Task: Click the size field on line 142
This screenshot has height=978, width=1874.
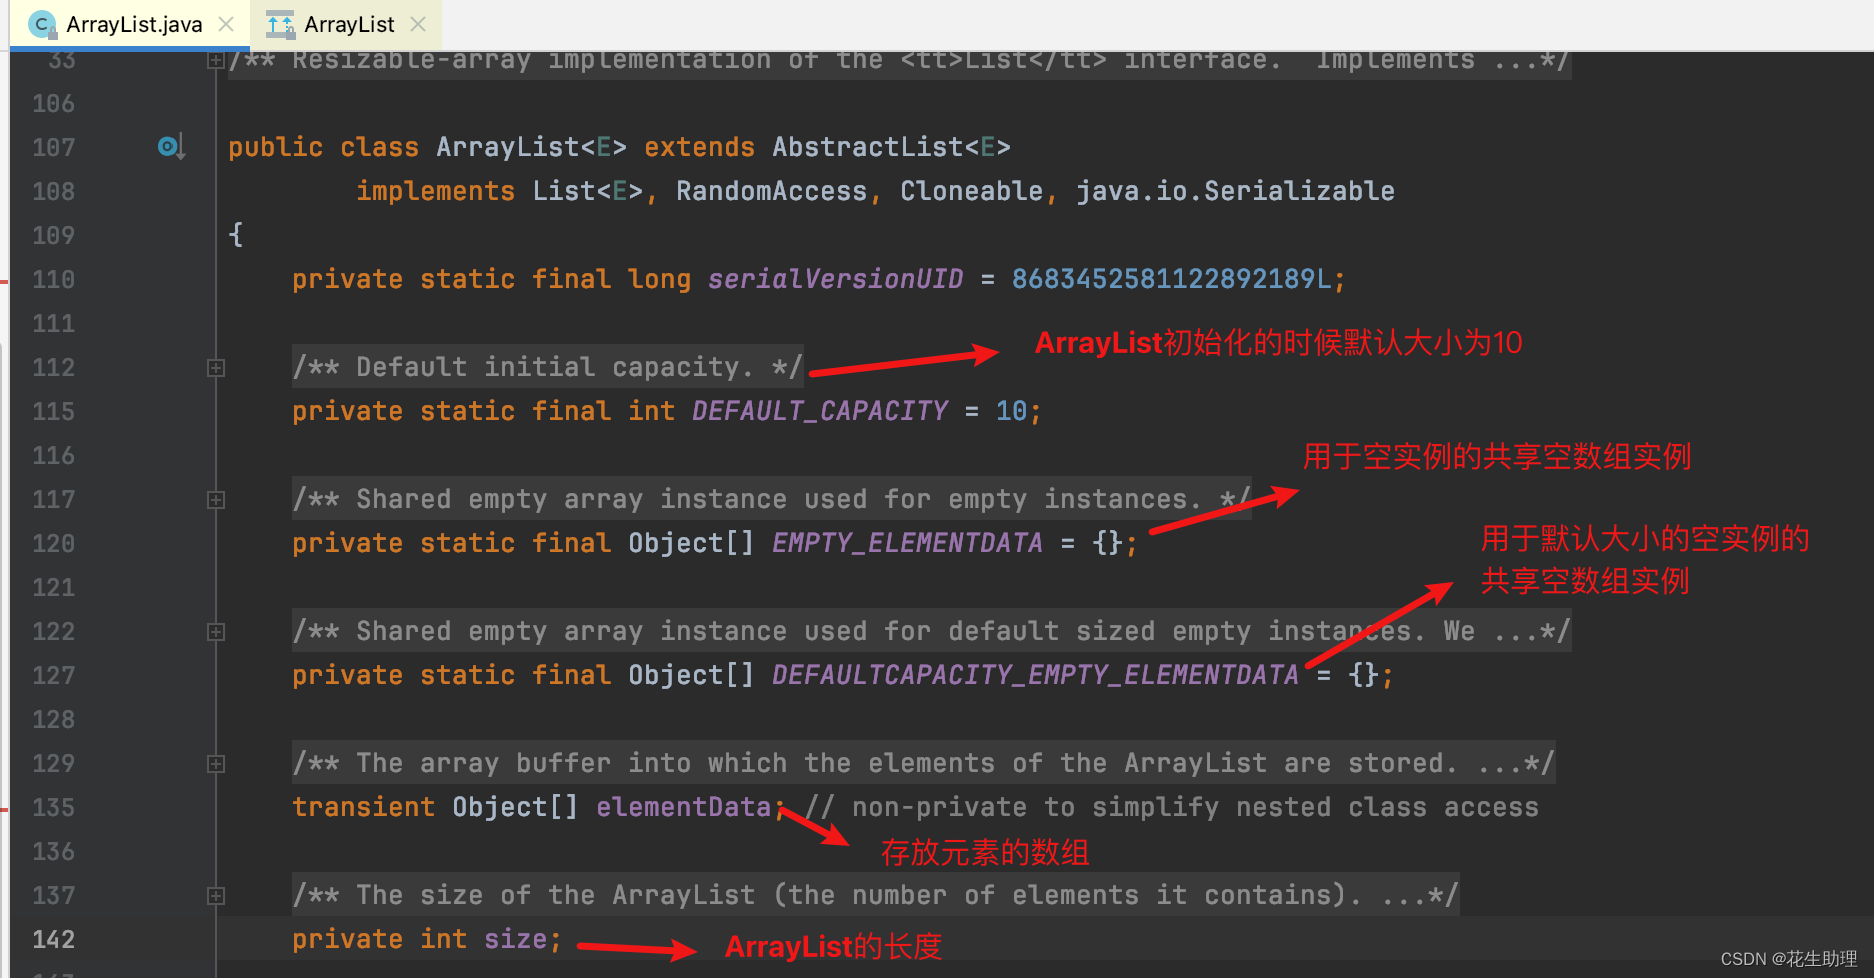Action: point(515,939)
